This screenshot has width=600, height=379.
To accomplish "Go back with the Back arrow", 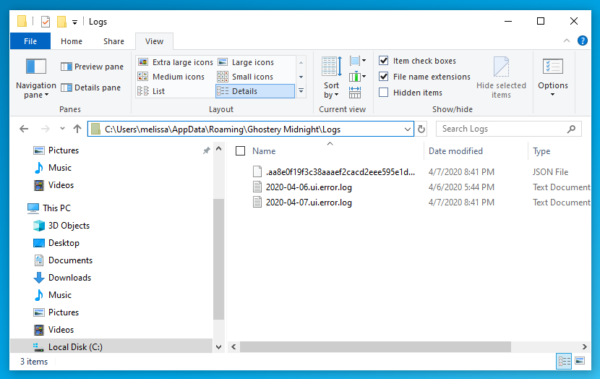I will (24, 129).
